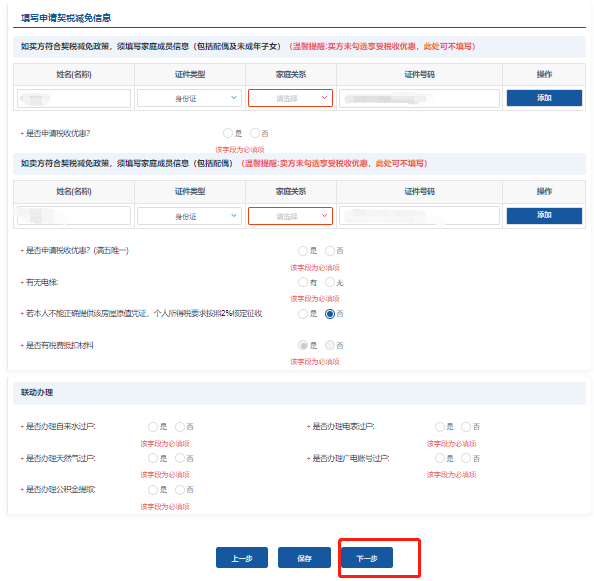Select 是 for 是否办理公积金提取

pos(153,490)
